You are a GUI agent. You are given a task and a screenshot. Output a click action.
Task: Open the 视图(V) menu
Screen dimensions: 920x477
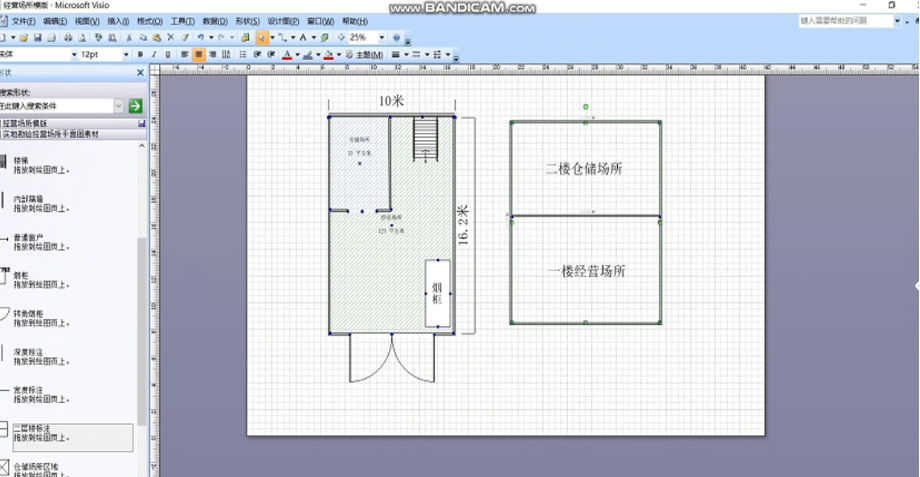point(87,21)
